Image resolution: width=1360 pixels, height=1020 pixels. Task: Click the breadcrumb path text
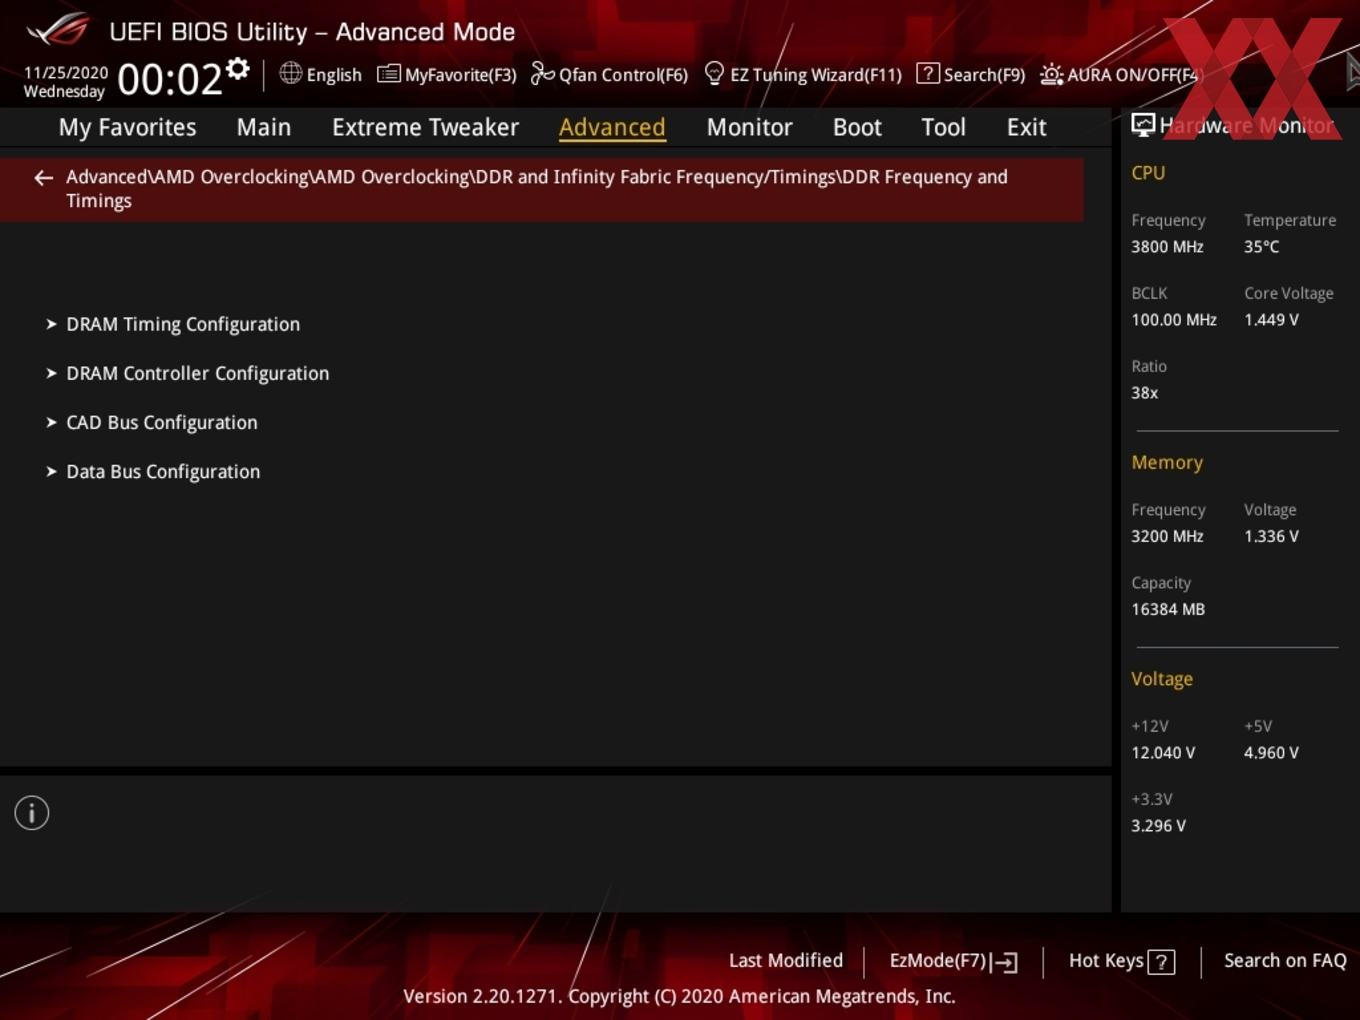(537, 188)
